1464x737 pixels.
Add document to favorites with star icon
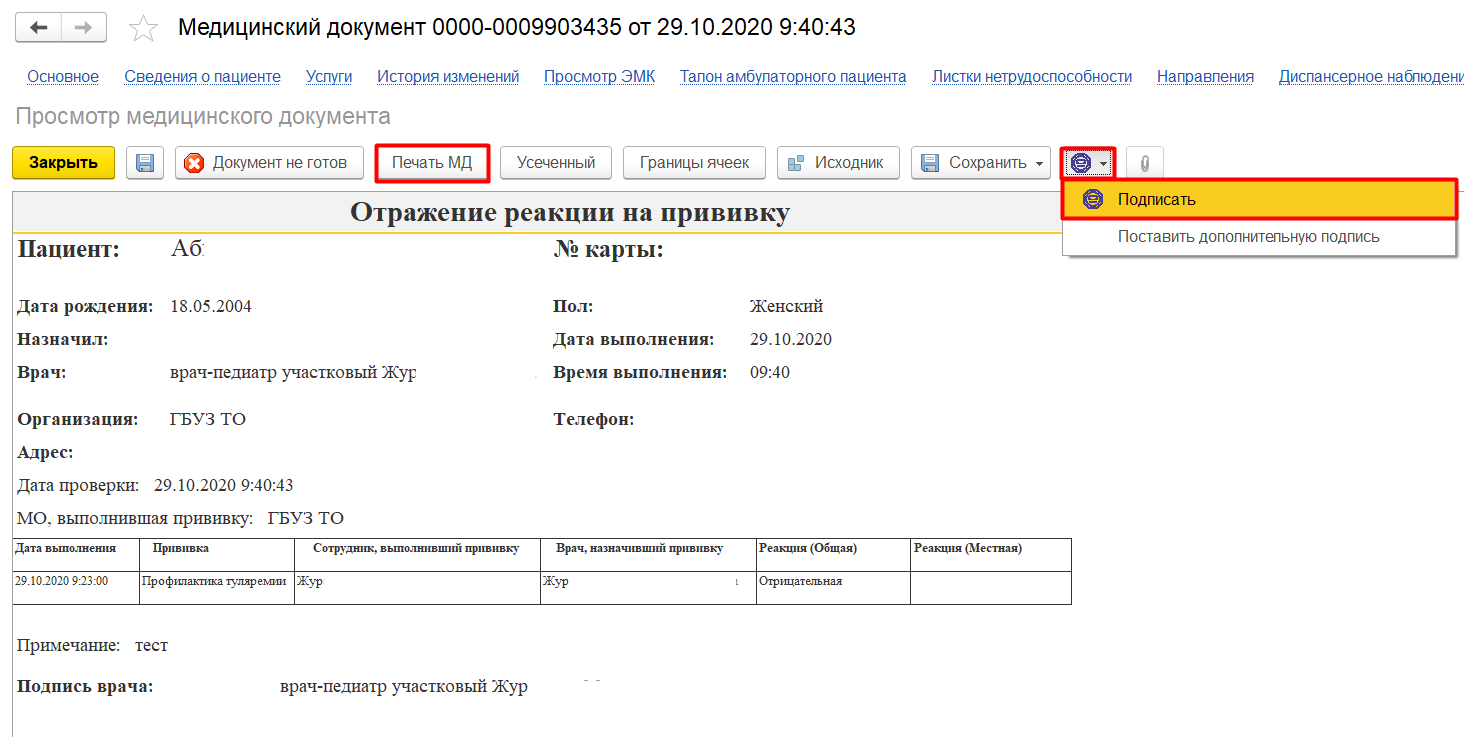144,28
